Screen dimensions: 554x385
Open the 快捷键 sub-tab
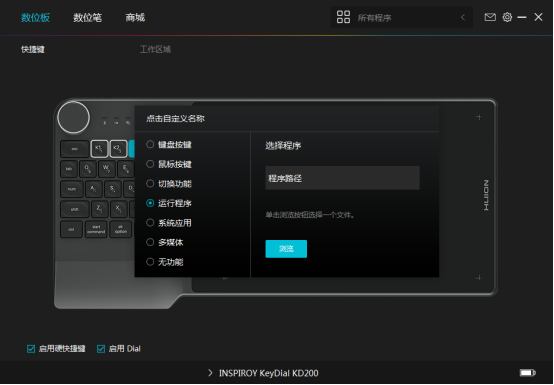33,49
